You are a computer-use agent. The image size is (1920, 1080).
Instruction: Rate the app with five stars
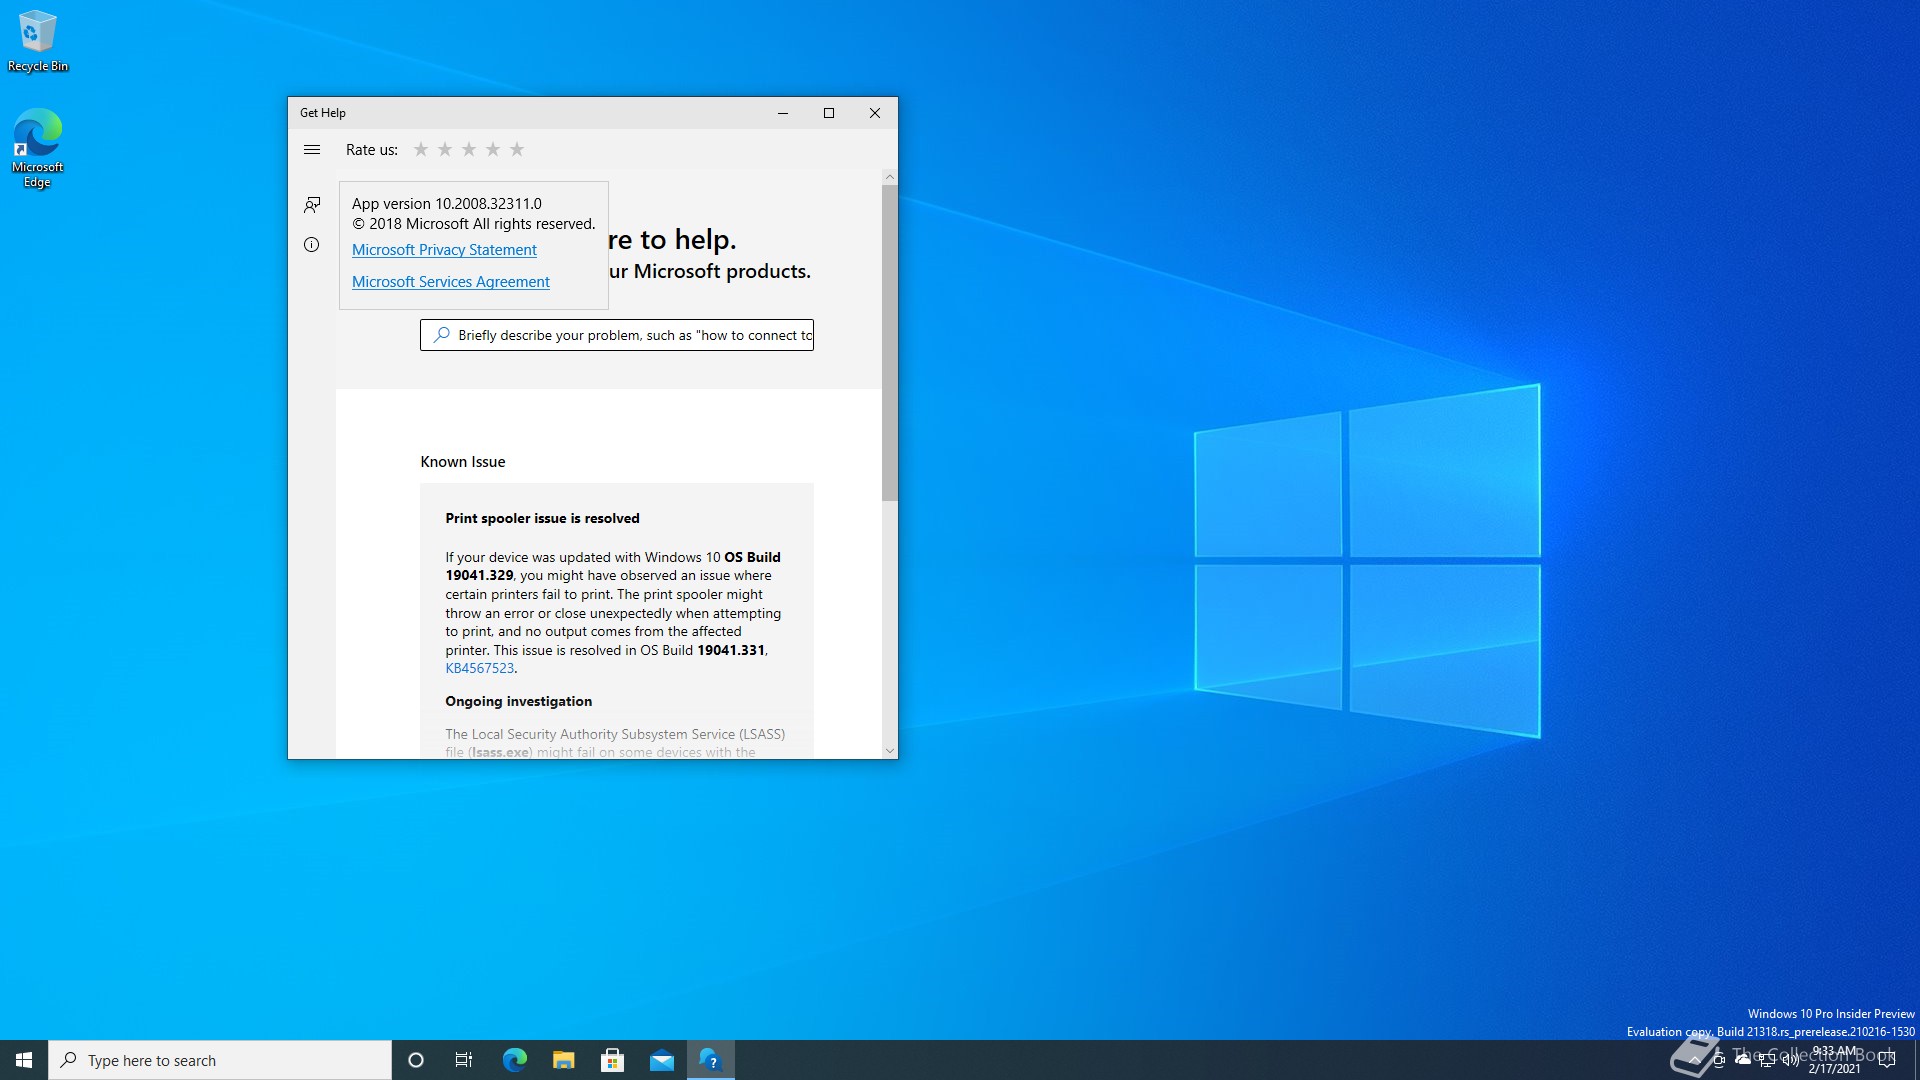[517, 150]
